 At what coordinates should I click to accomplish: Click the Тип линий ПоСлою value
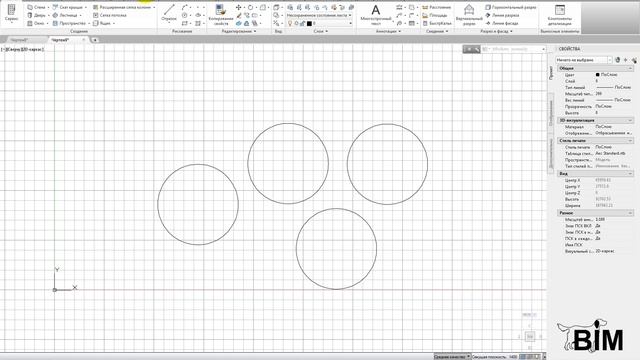point(613,87)
